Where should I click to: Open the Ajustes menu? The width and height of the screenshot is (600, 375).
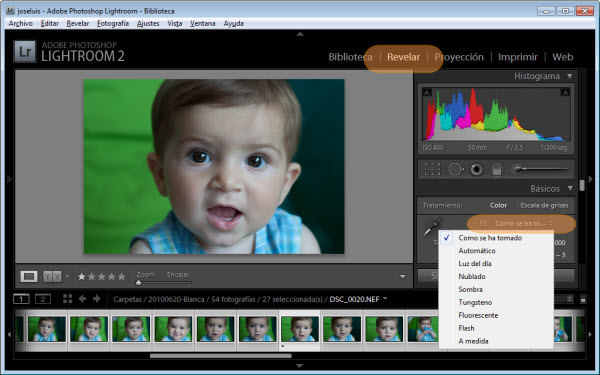pos(148,23)
